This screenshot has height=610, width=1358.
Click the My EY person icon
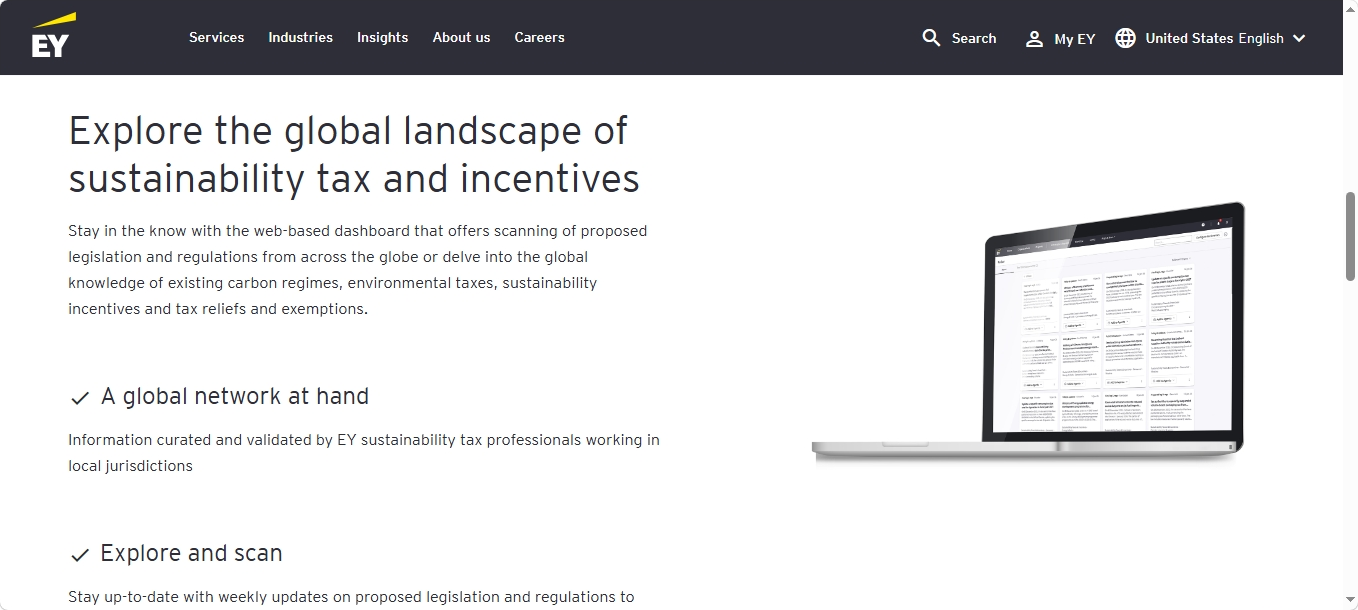point(1034,39)
